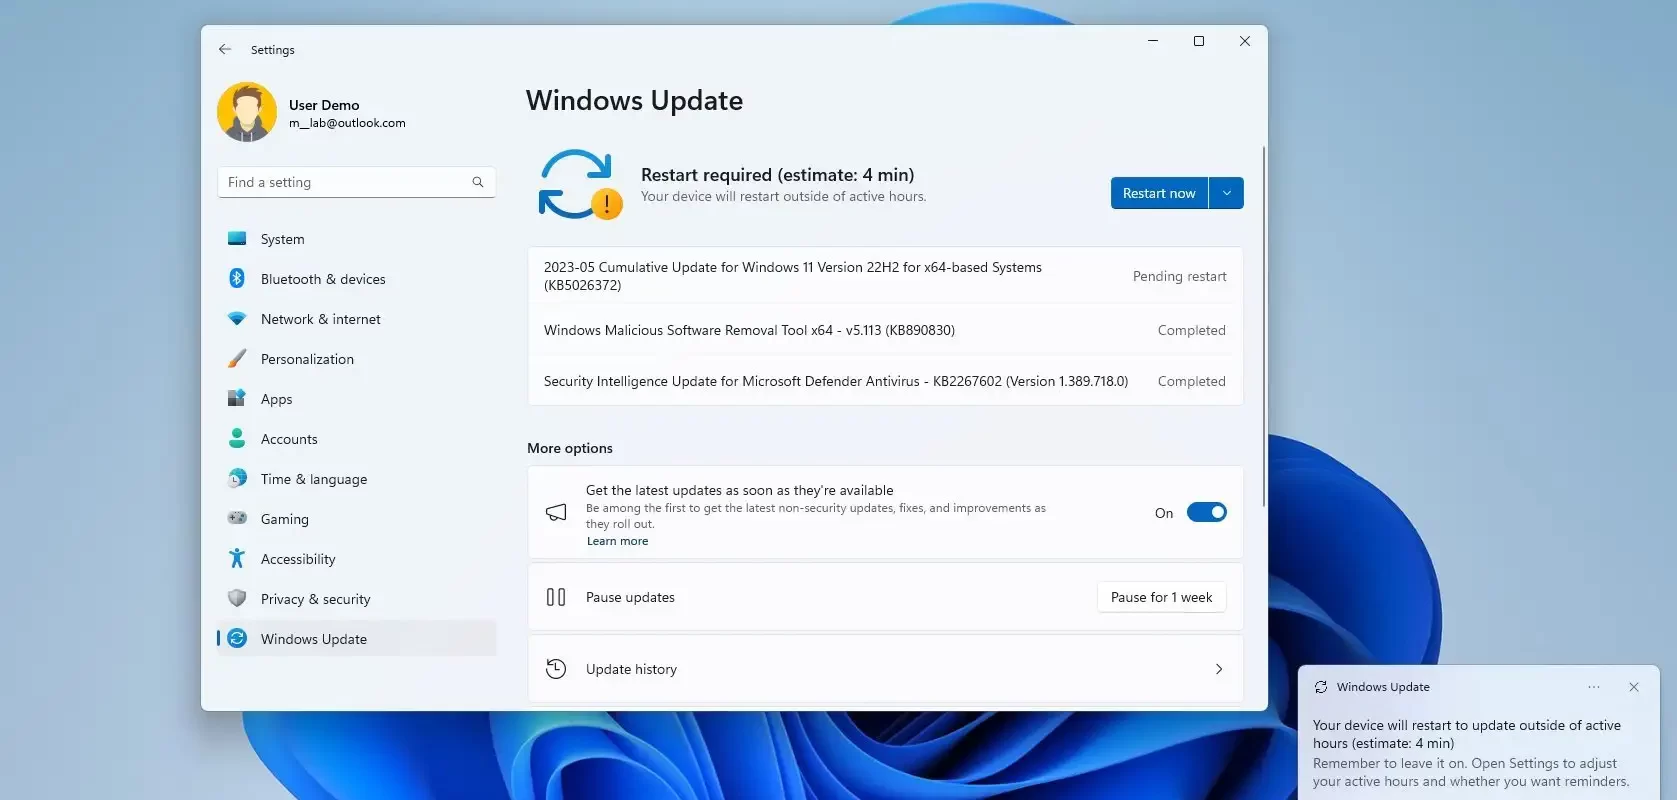The width and height of the screenshot is (1677, 800).
Task: Click the KB5026372 cumulative update entry
Action: (885, 276)
